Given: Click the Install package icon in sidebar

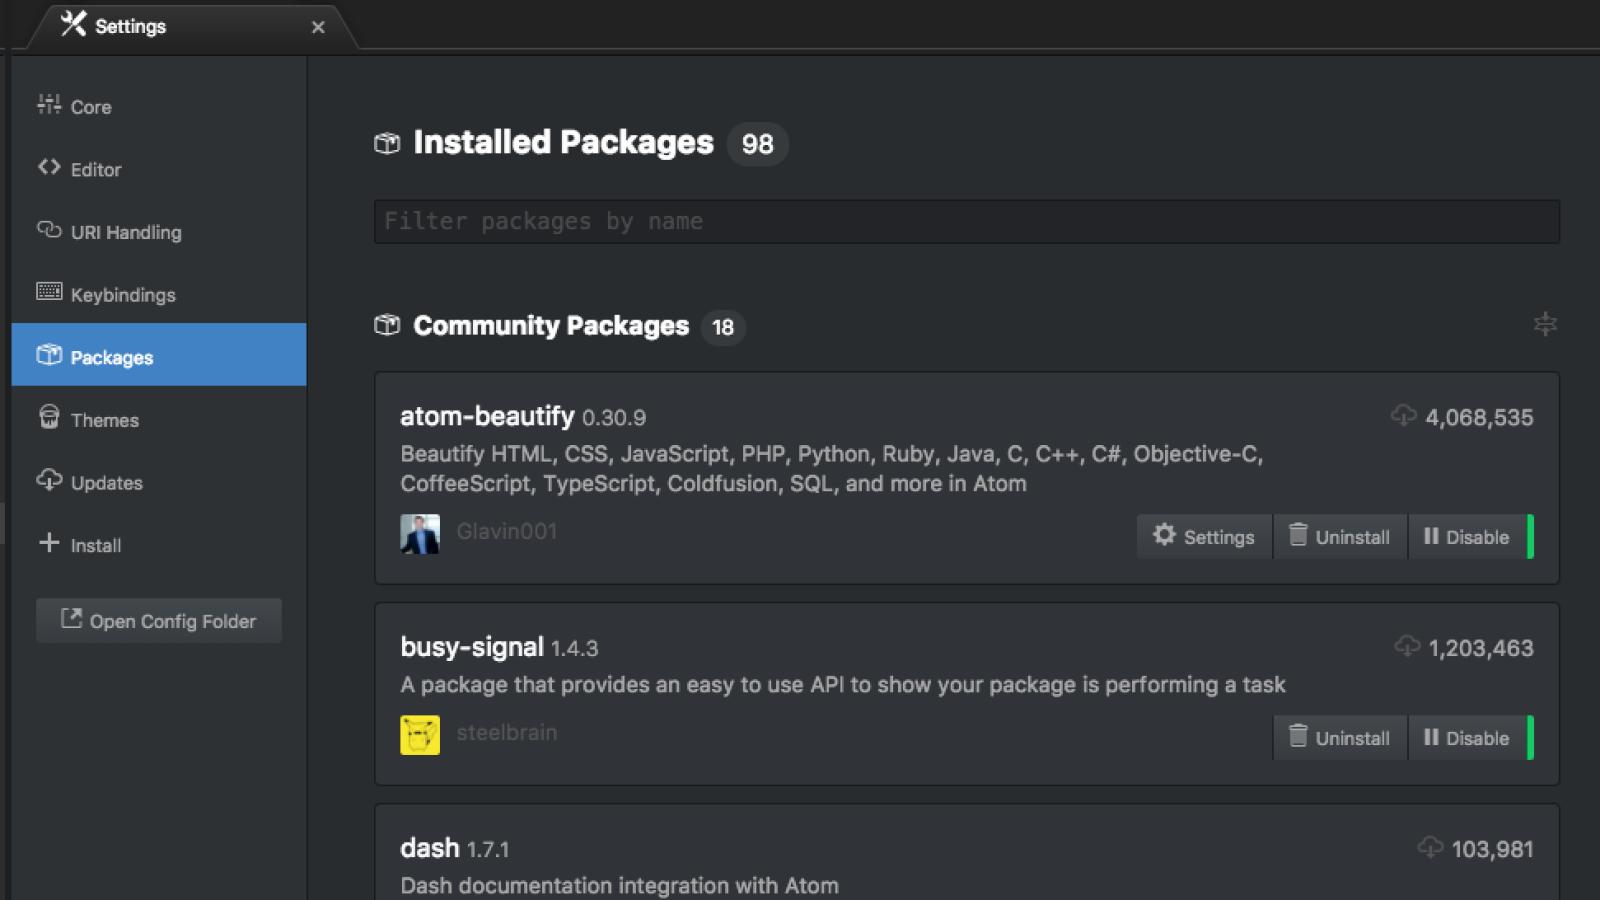Looking at the screenshot, I should point(48,544).
